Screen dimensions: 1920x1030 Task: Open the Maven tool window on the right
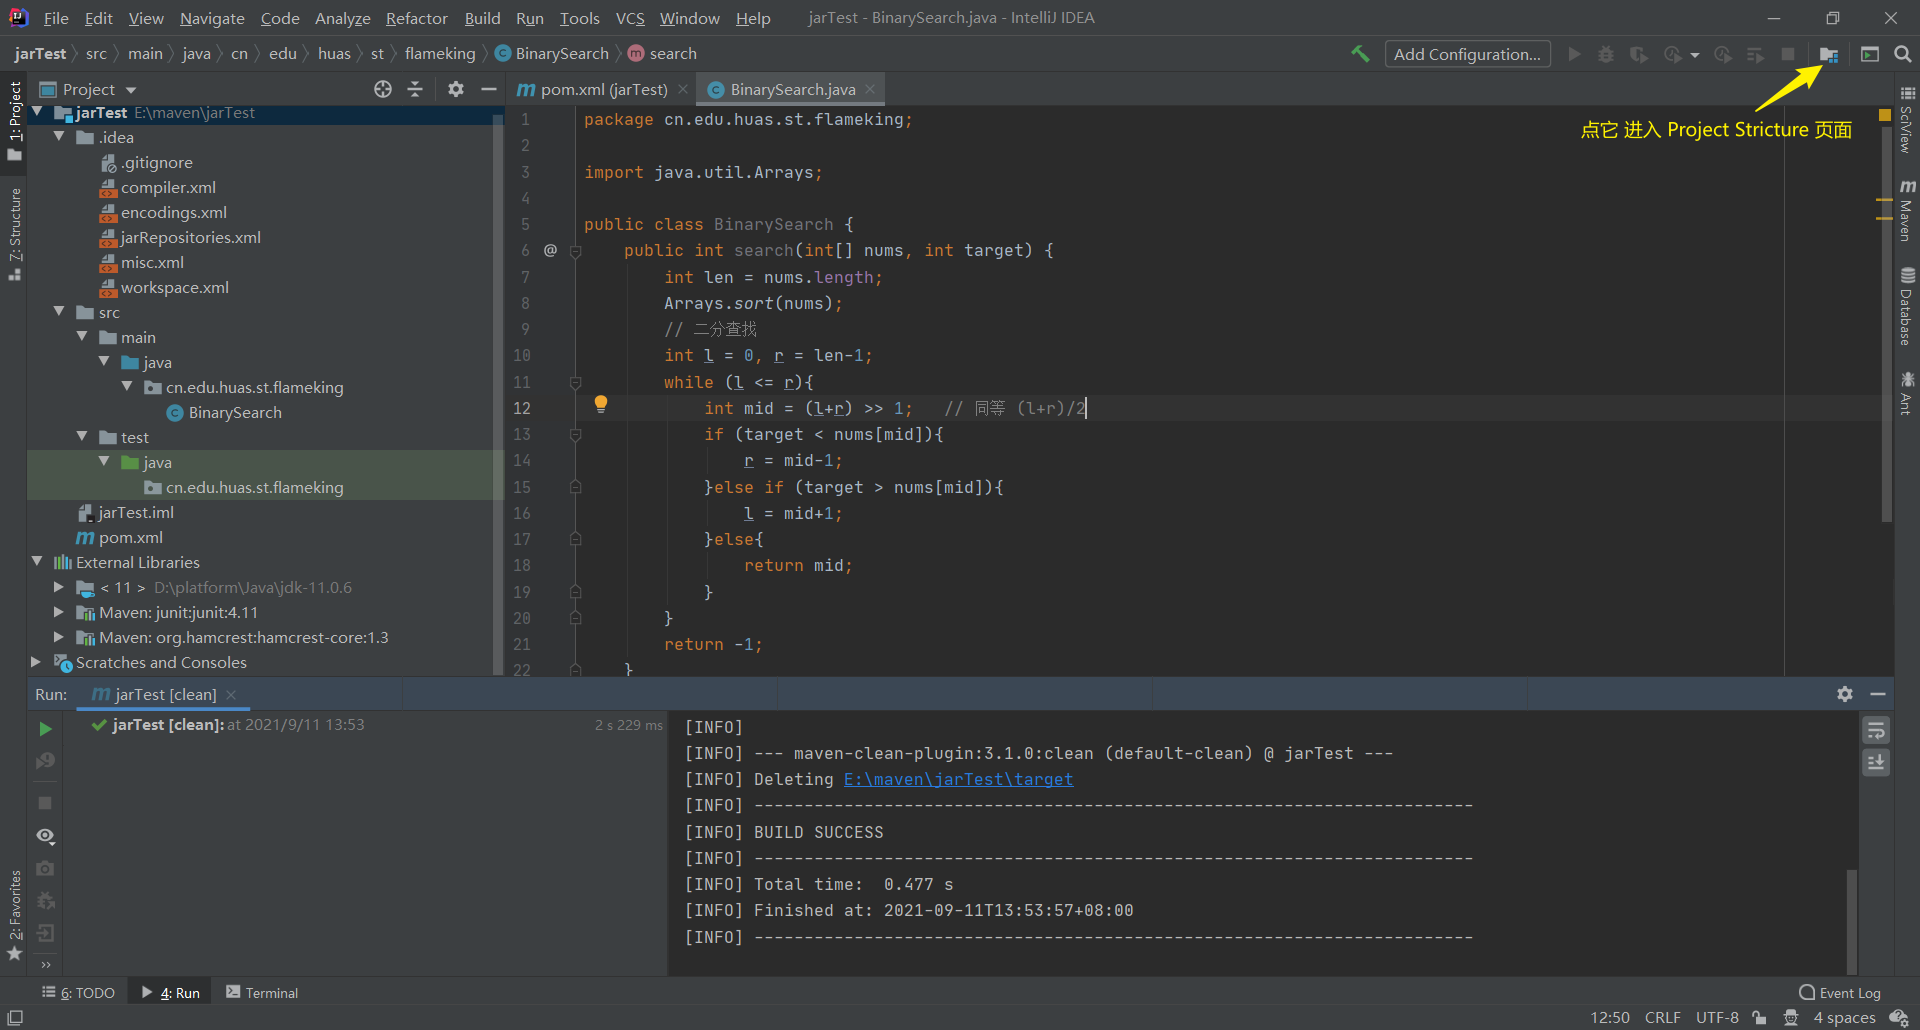1907,211
